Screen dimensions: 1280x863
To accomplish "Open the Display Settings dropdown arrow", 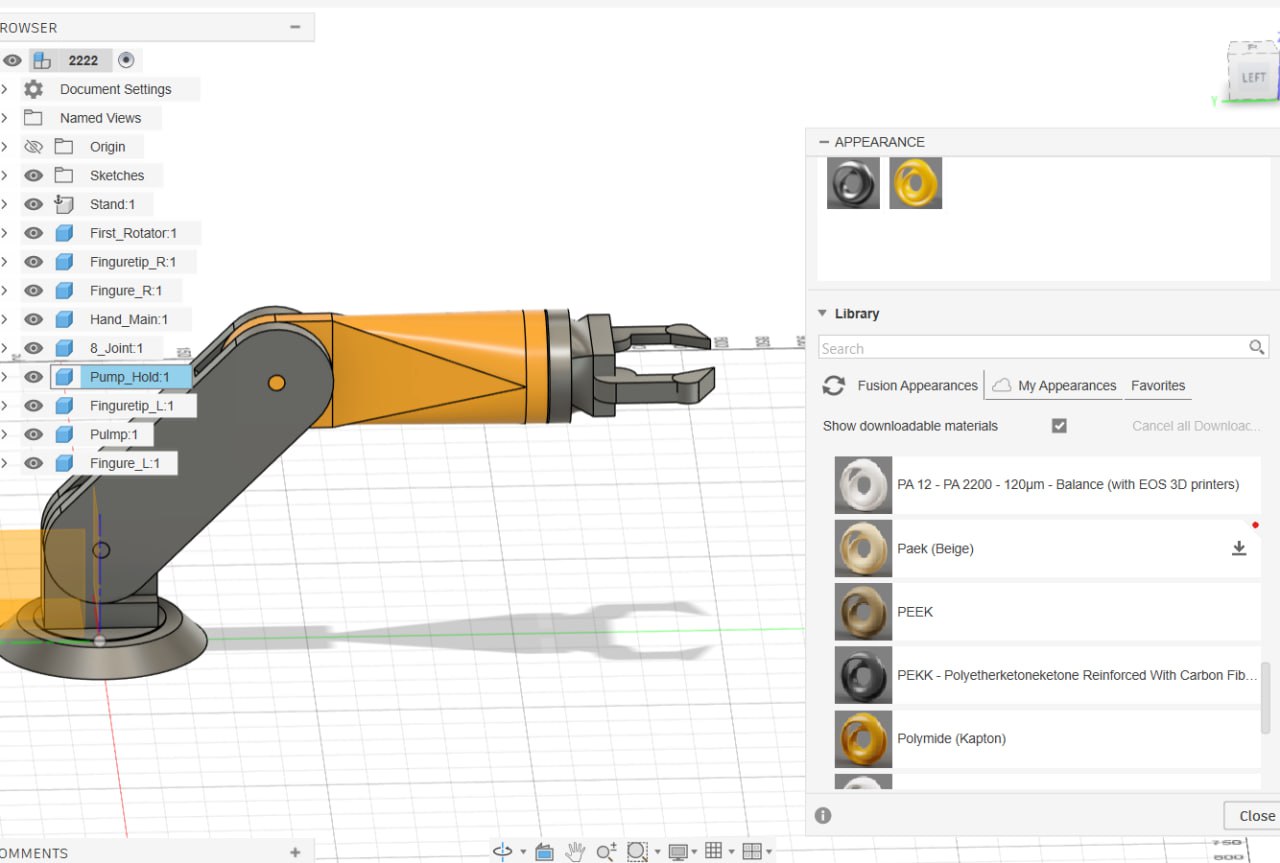I will (x=694, y=853).
